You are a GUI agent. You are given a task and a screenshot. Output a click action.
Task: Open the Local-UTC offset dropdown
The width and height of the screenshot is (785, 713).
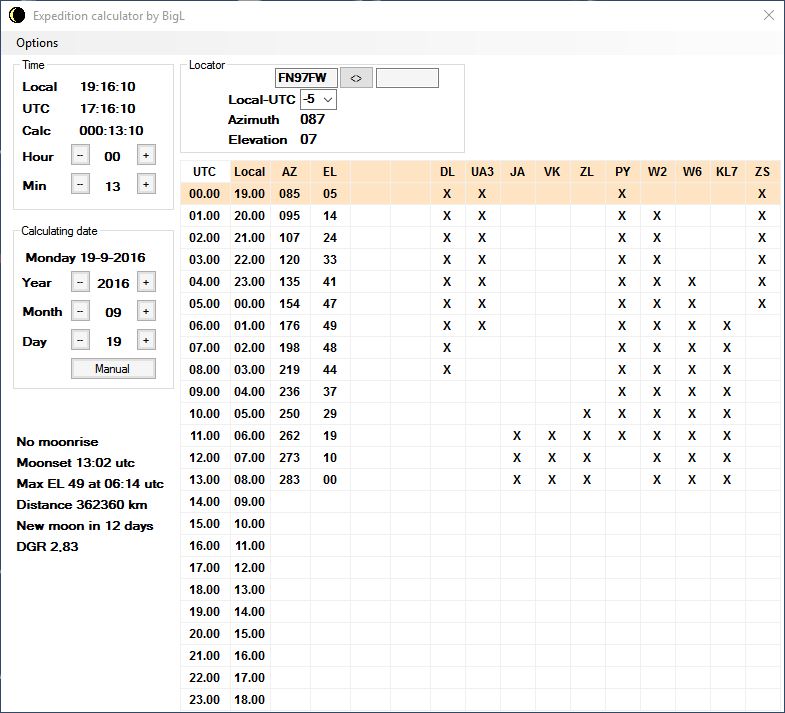(x=318, y=99)
